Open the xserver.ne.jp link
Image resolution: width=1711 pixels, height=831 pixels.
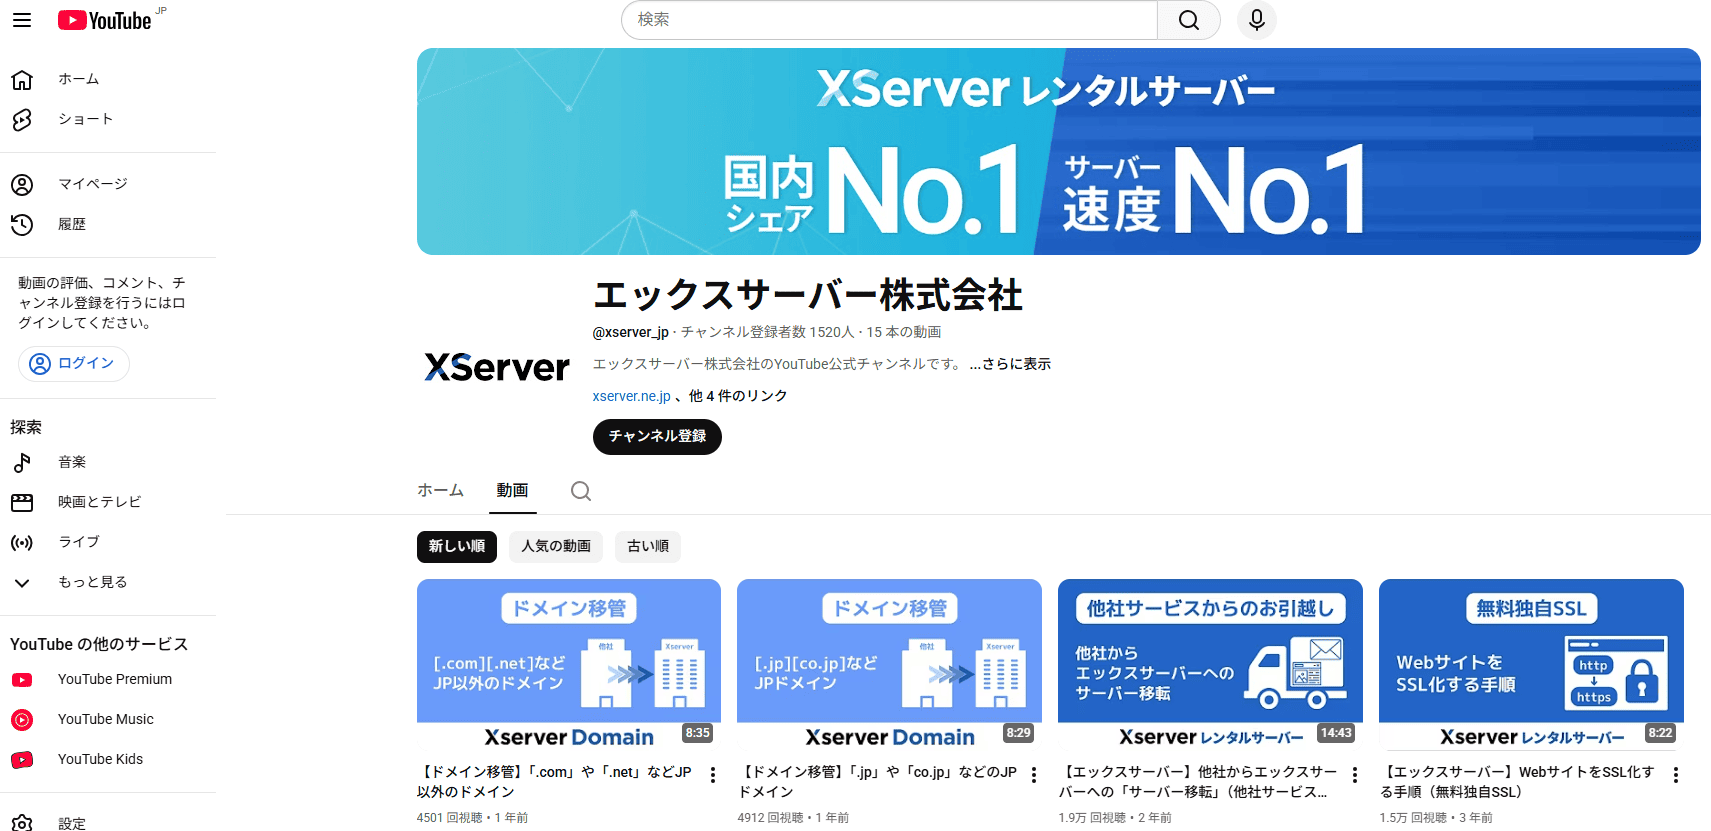631,396
